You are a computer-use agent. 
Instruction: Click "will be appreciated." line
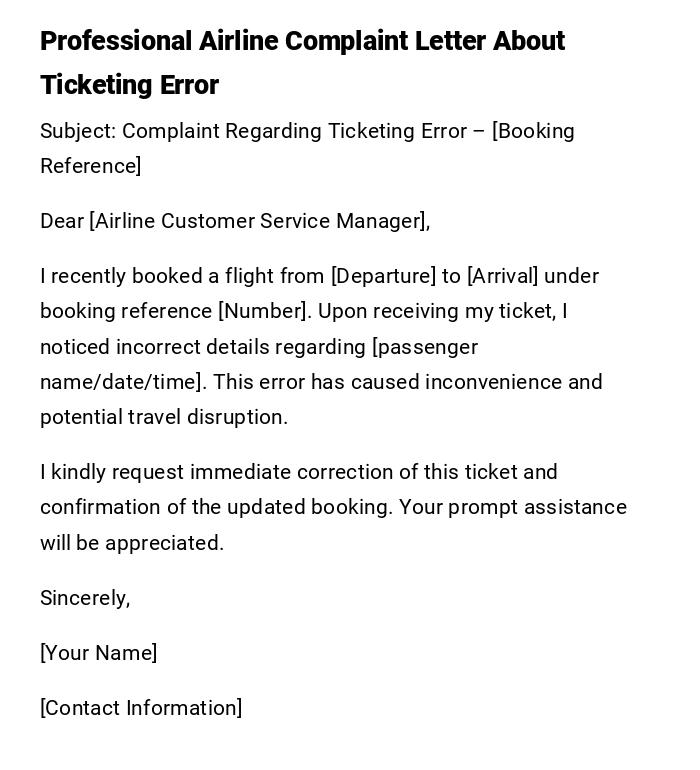pyautogui.click(x=132, y=543)
